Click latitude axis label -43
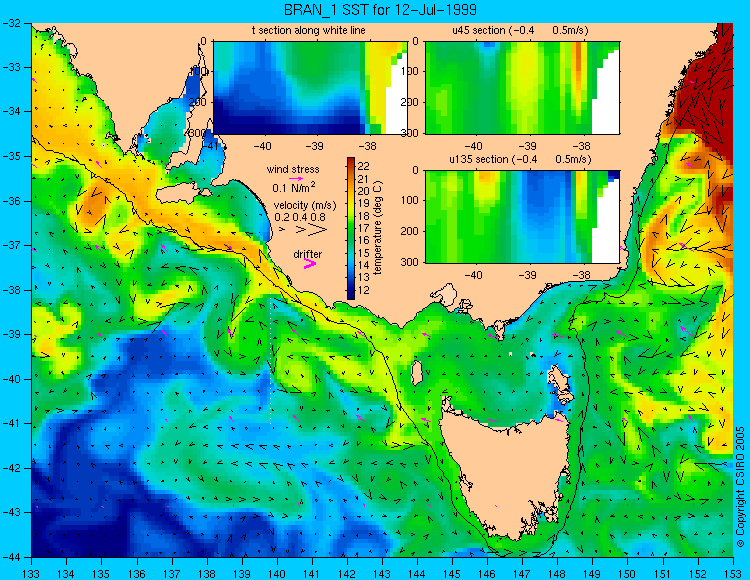750x580 pixels. point(11,513)
